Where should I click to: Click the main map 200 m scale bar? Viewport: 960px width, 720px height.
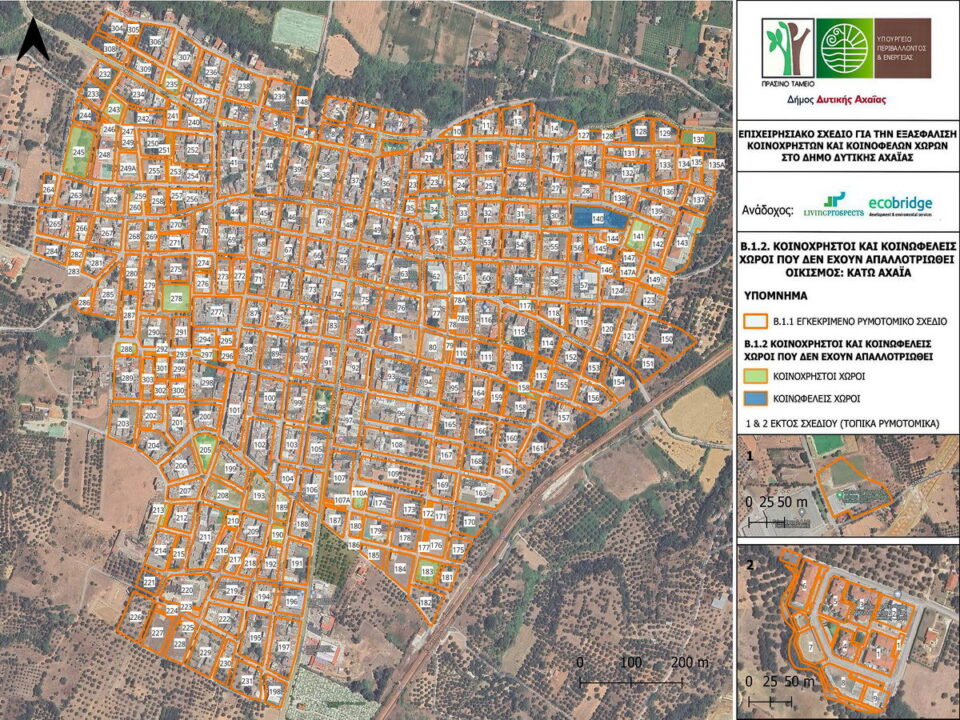pyautogui.click(x=630, y=680)
